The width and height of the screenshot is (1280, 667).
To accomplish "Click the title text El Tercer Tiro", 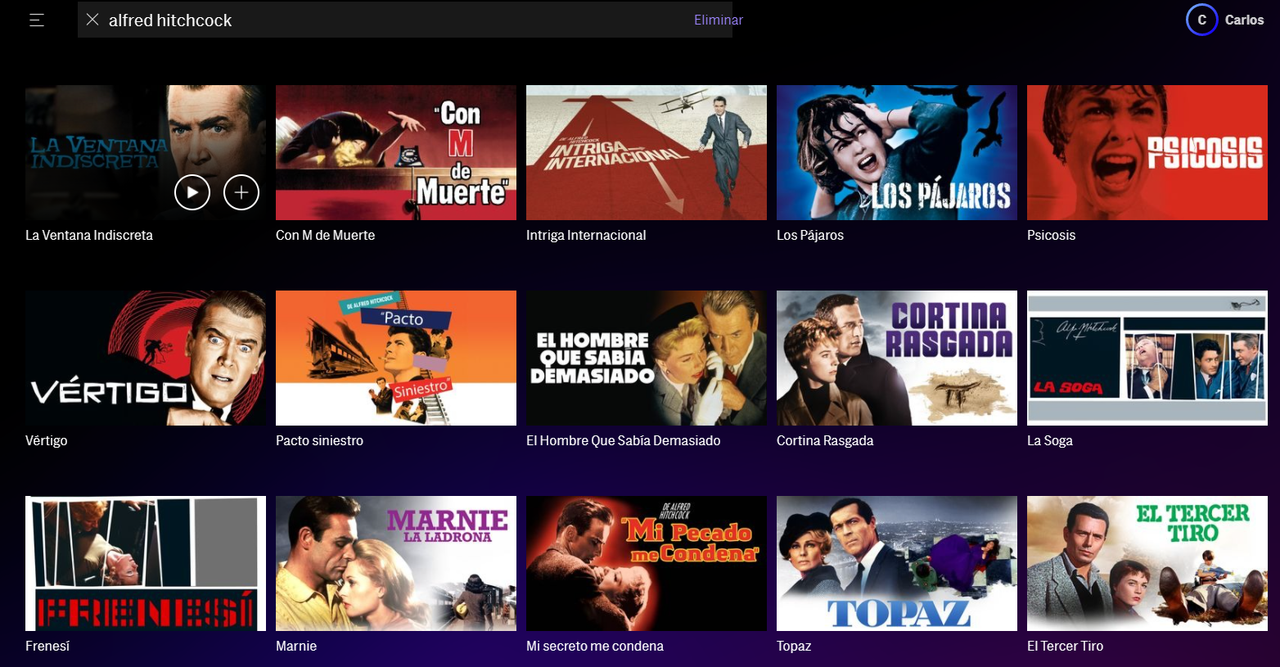I will click(x=1065, y=646).
